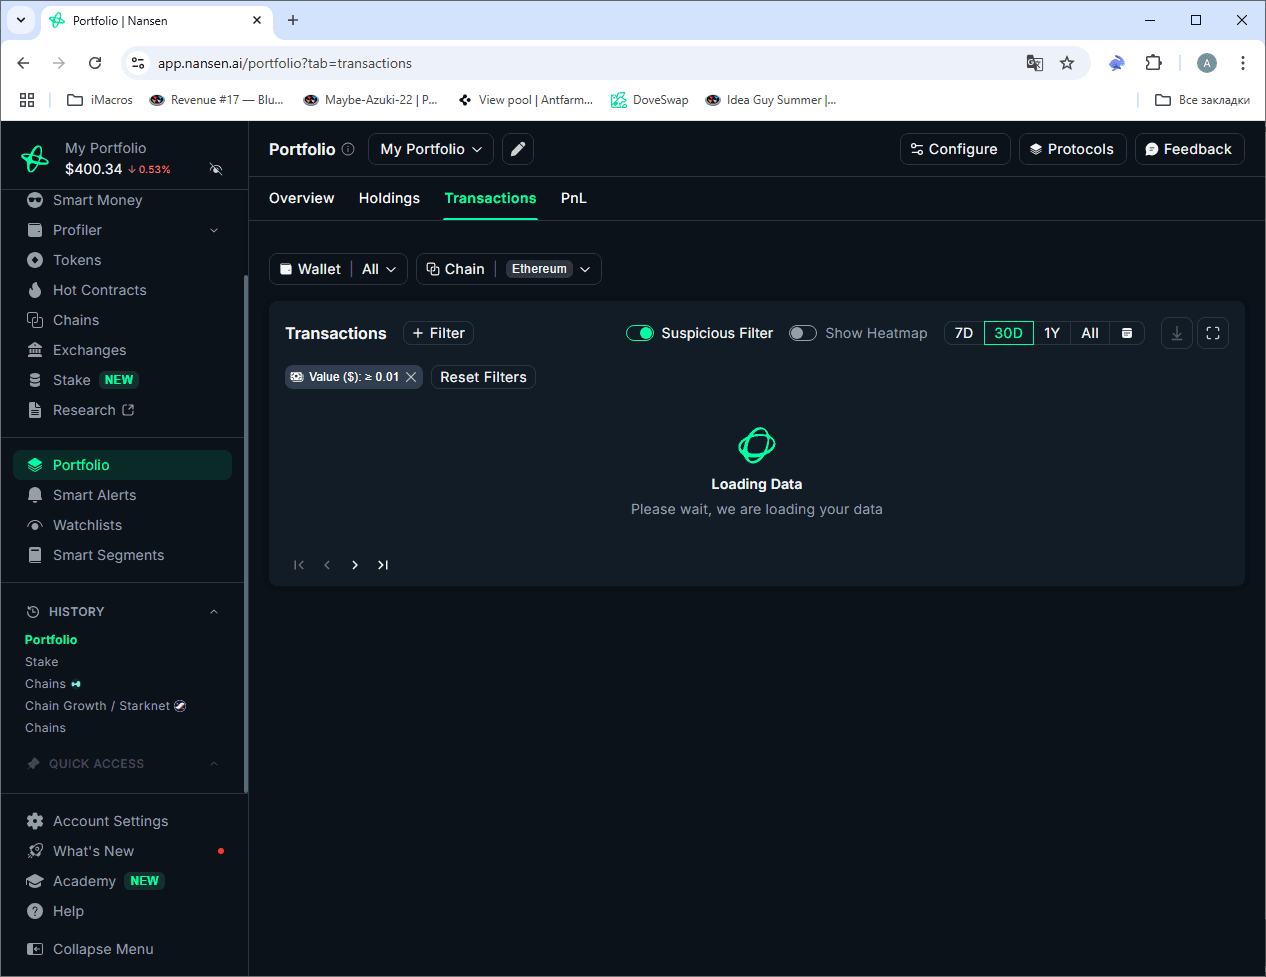Viewport: 1266px width, 977px height.
Task: Go to next page arrow
Action: (x=355, y=565)
